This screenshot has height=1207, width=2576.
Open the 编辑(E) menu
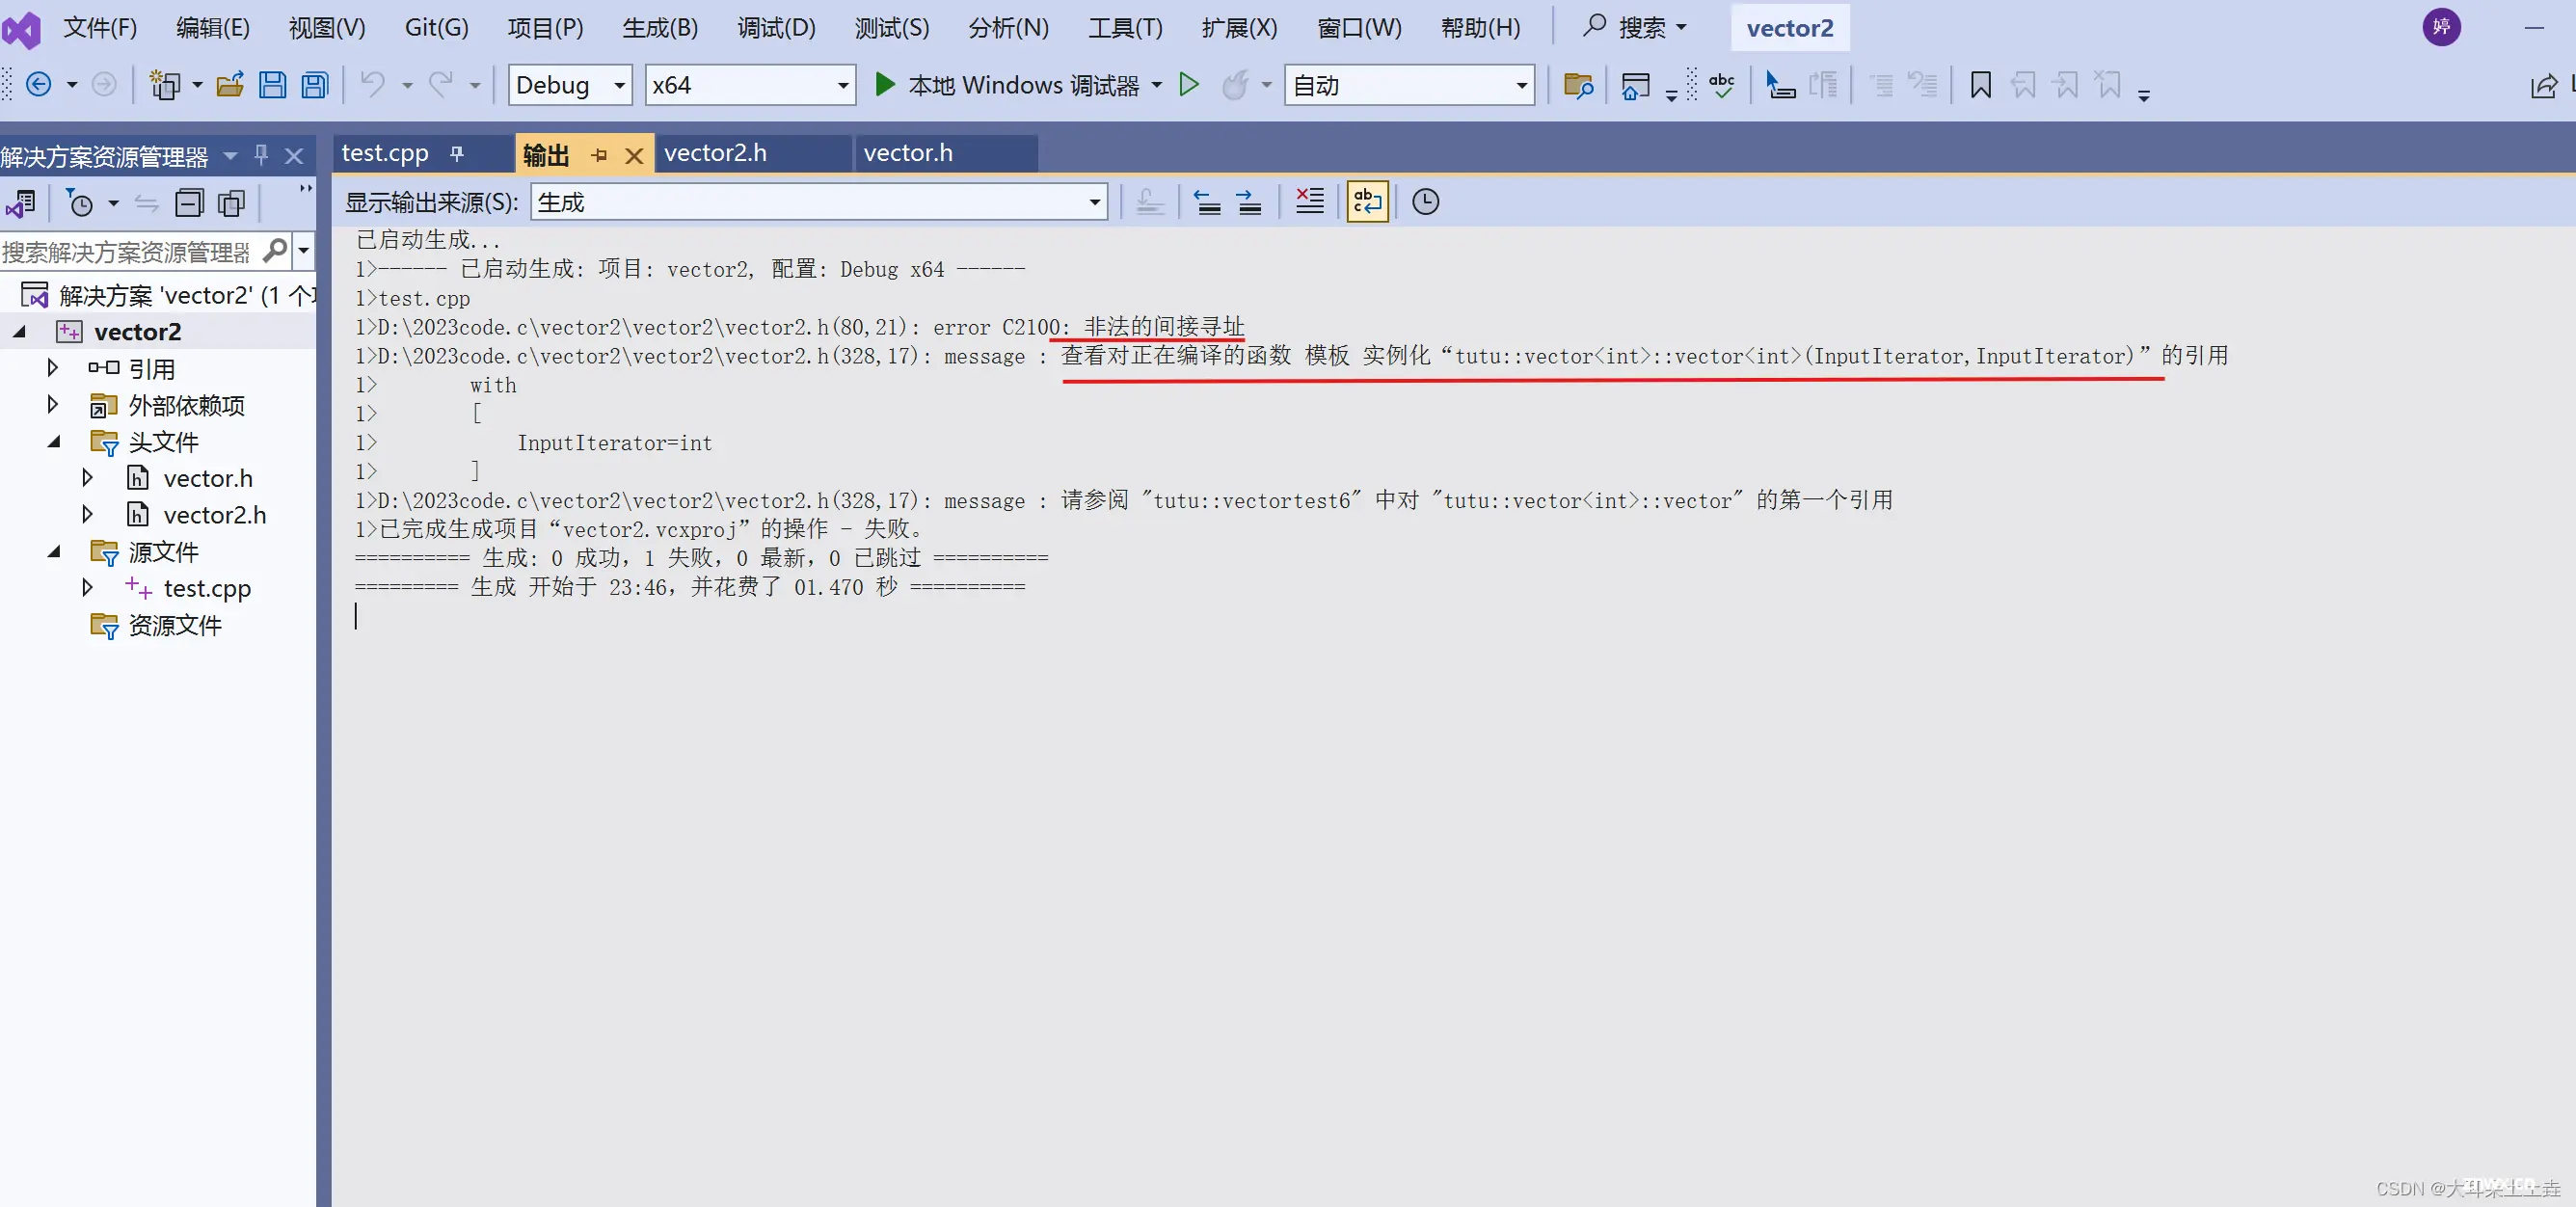pos(213,27)
